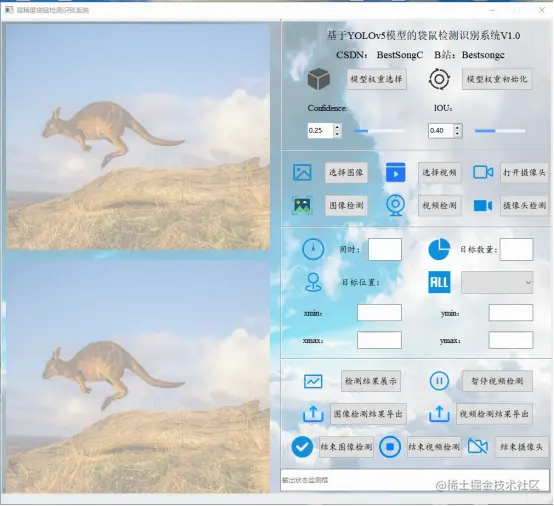
Task: Click the Bestsongc B站 text
Action: [x=483, y=55]
